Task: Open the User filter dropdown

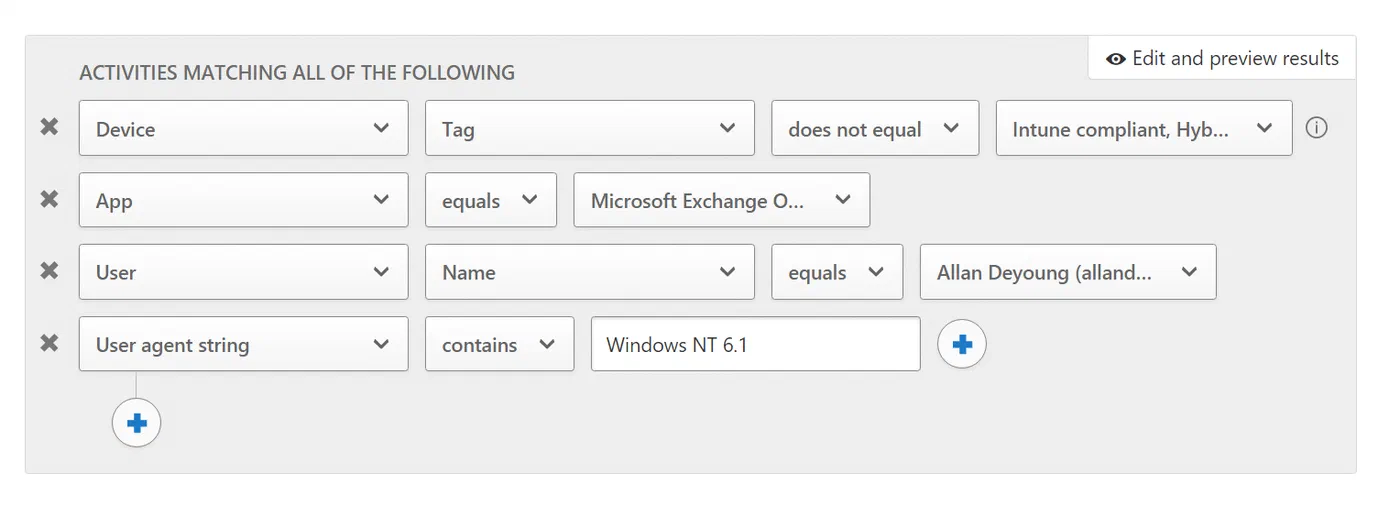Action: (x=244, y=272)
